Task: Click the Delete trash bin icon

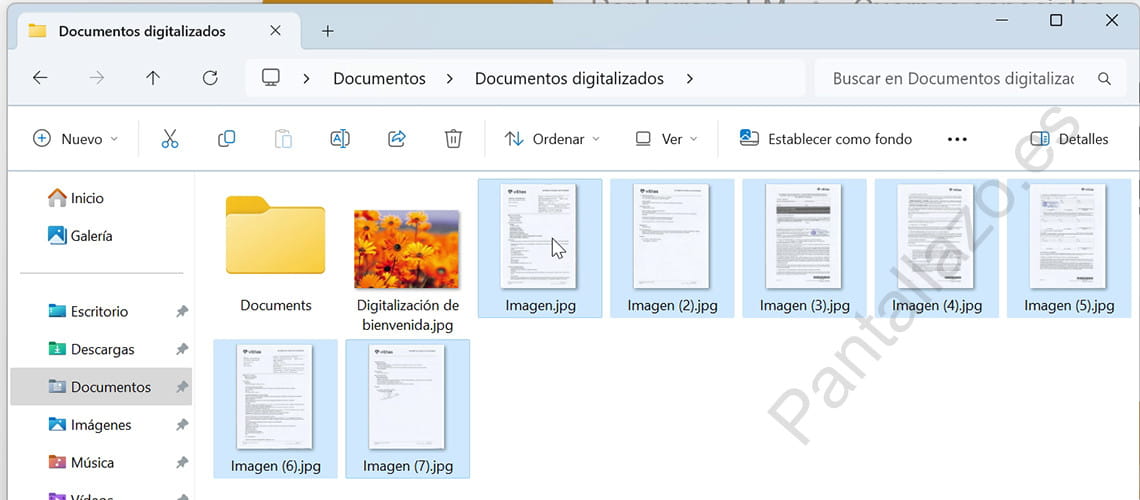Action: 453,139
